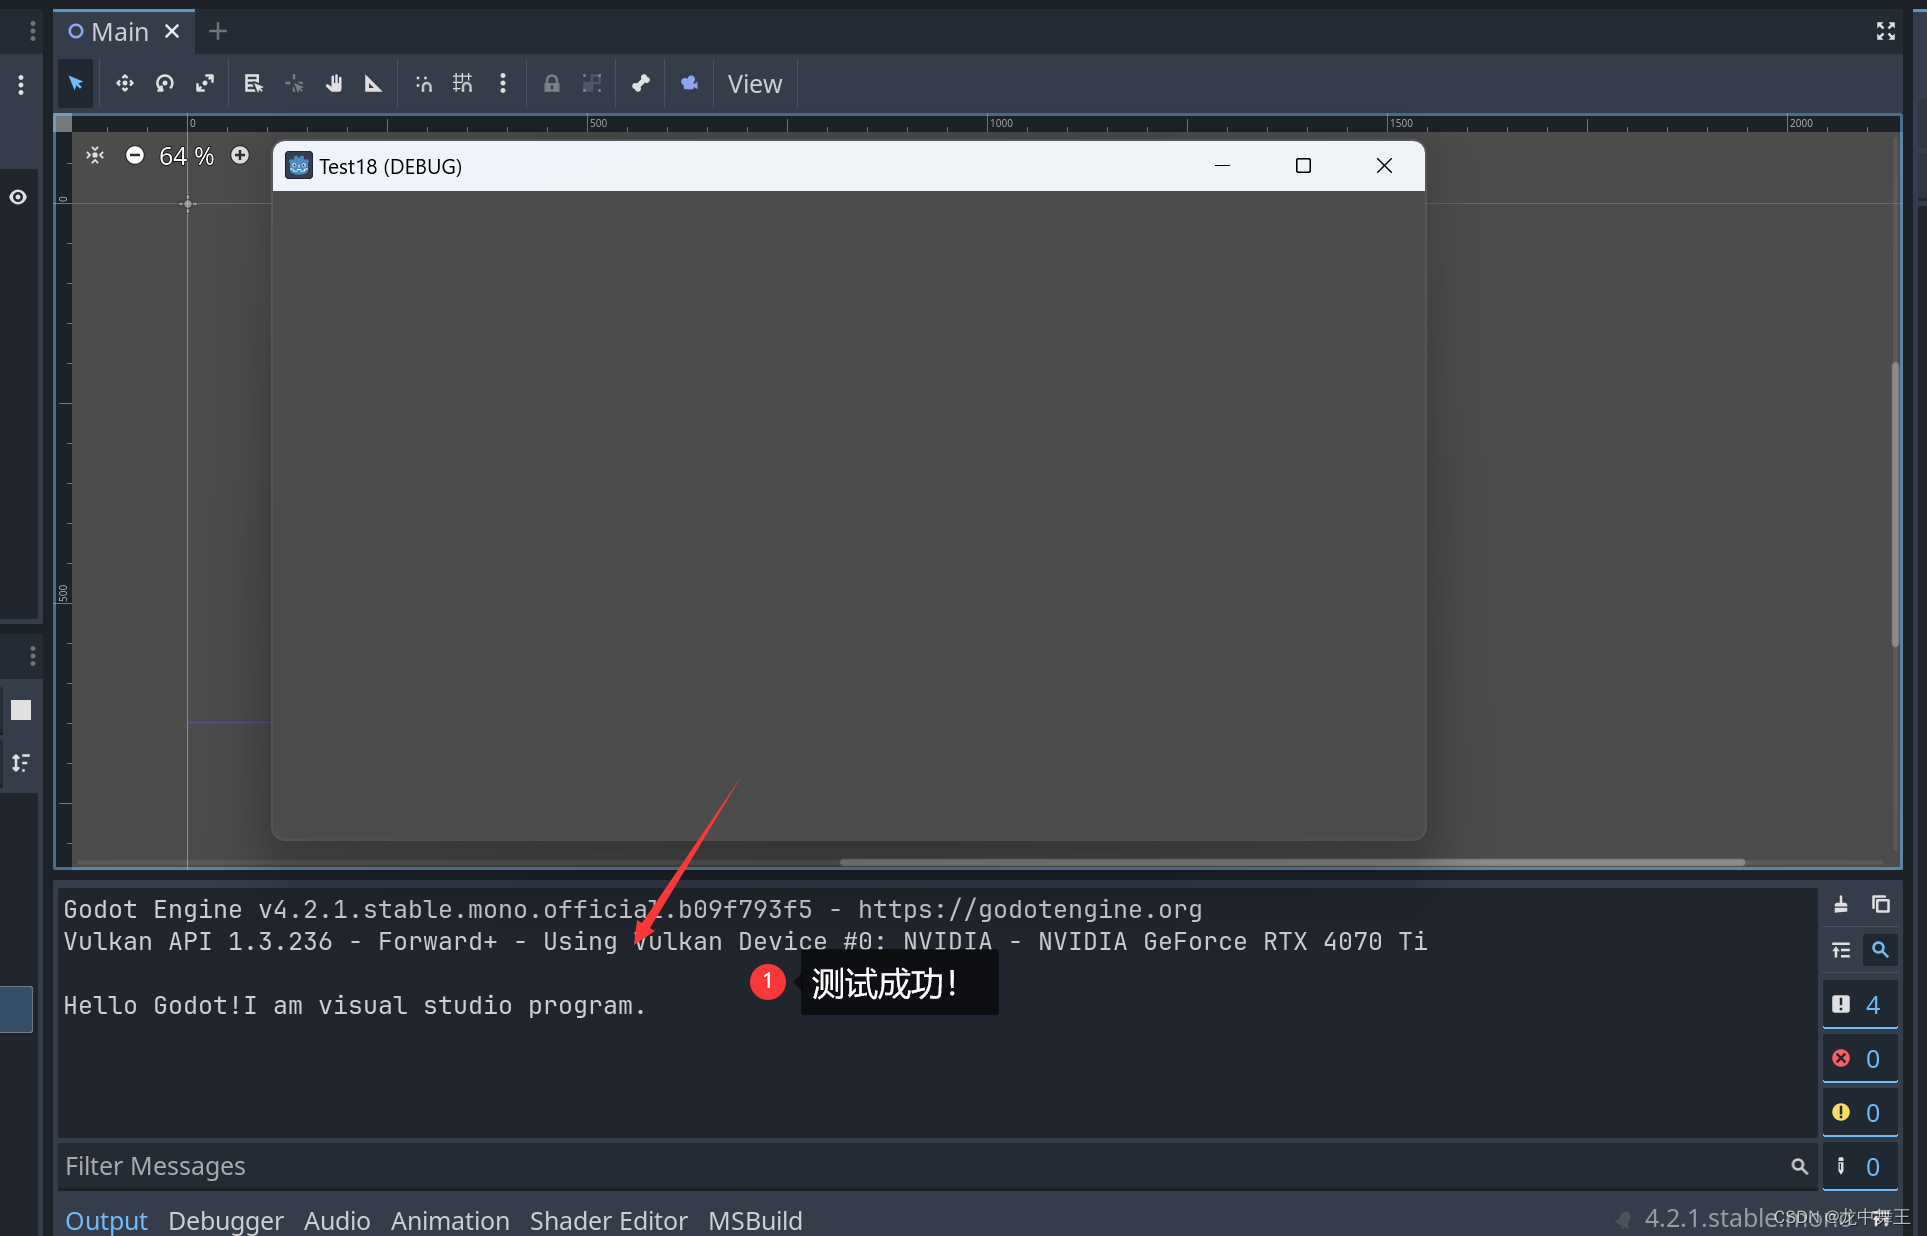This screenshot has width=1927, height=1236.
Task: Group the selected node children
Action: 592,84
